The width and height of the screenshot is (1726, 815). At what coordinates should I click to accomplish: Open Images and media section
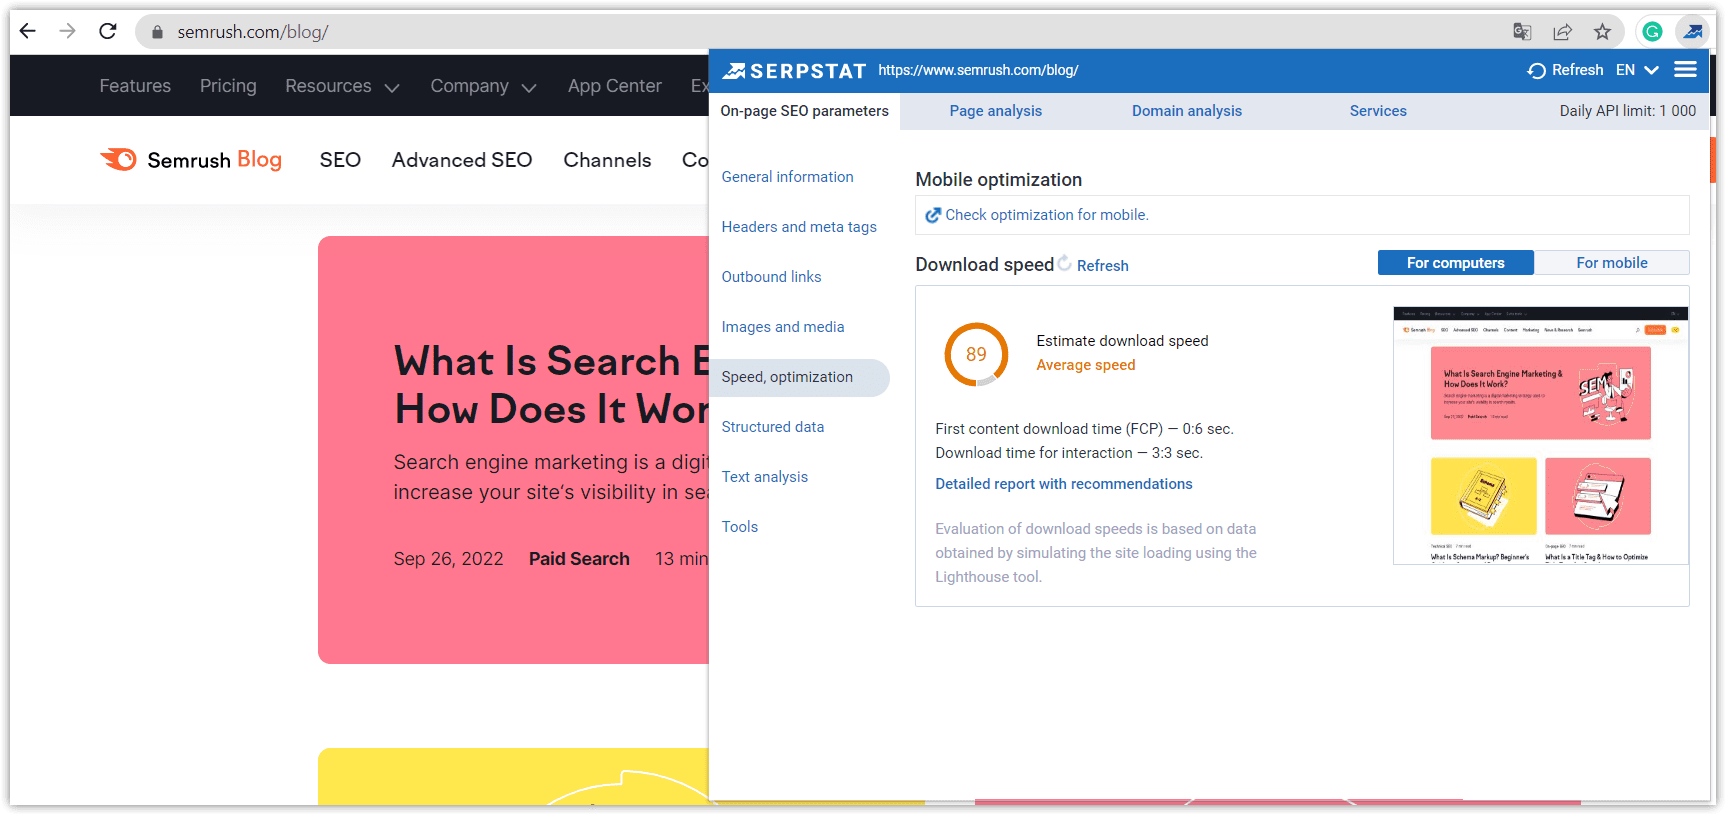click(x=783, y=327)
